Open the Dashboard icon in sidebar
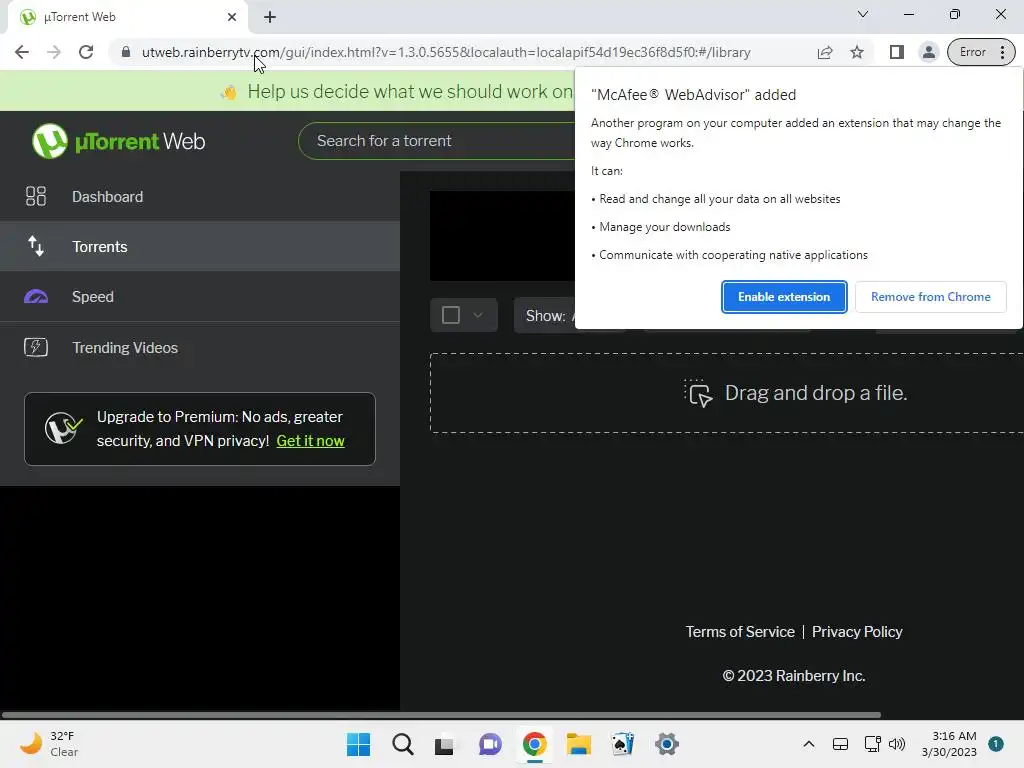This screenshot has width=1024, height=768. tap(36, 196)
